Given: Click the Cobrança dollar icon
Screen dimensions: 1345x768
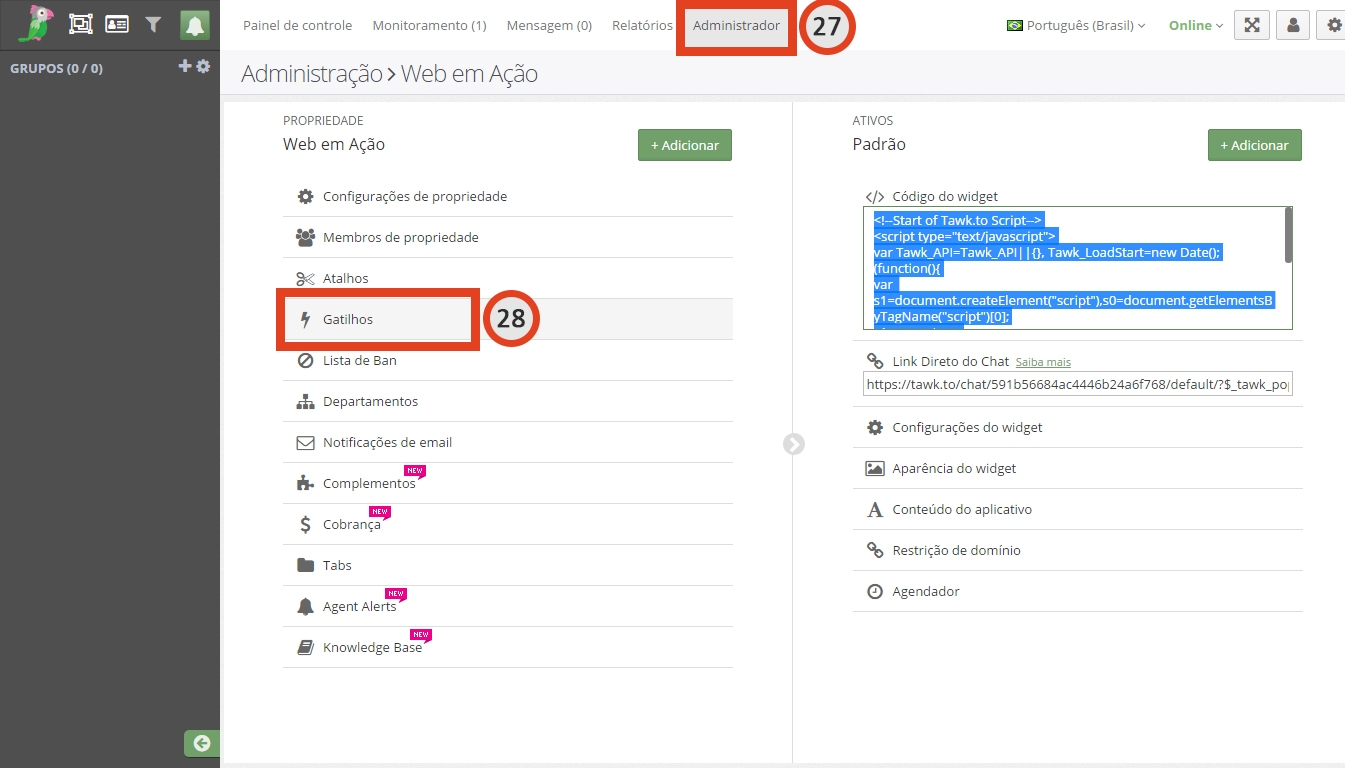Looking at the screenshot, I should pyautogui.click(x=305, y=524).
